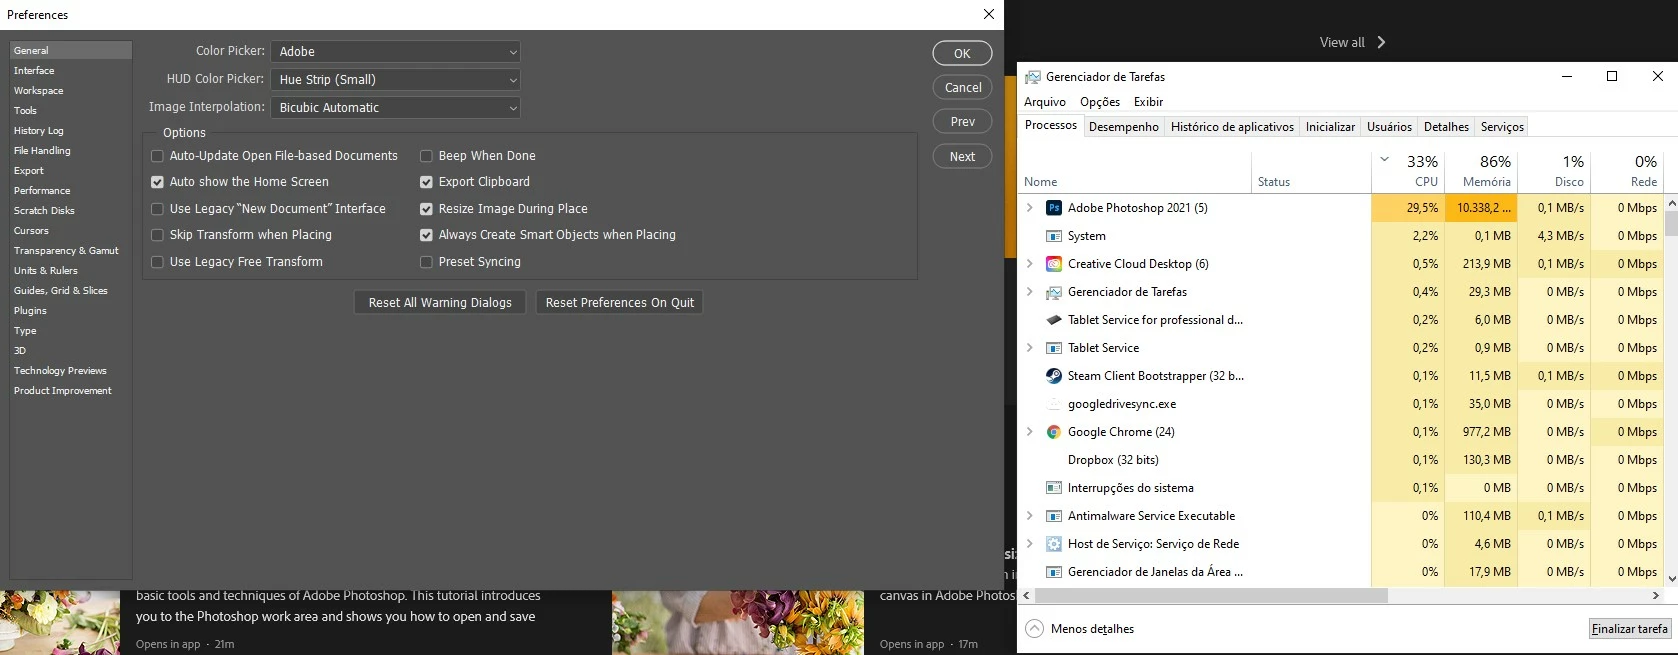
Task: Uncheck Always Create Smart Objects when Placing
Action: [x=426, y=235]
